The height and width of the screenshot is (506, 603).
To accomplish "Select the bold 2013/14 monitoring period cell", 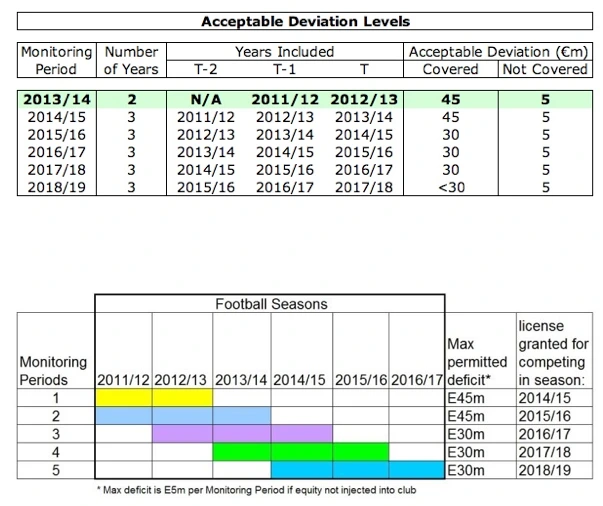I will click(57, 100).
